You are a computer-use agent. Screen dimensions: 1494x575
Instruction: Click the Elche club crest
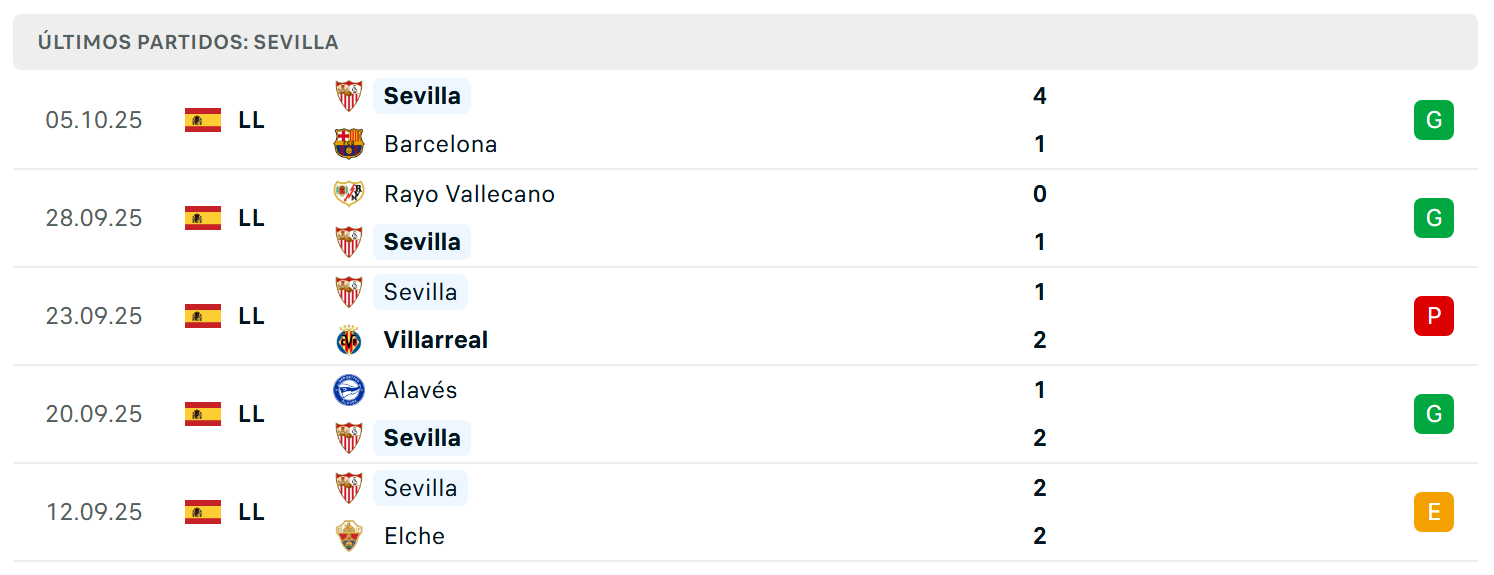point(349,536)
